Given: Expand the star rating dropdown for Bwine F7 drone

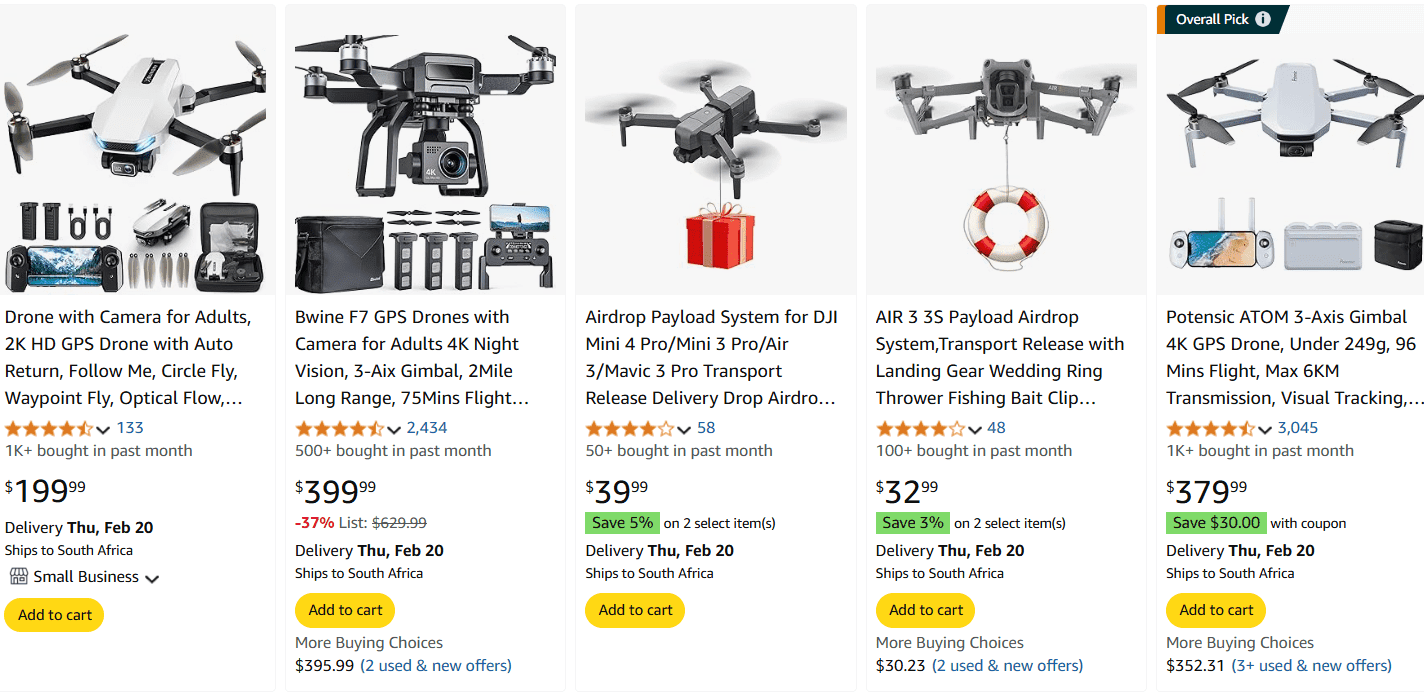Looking at the screenshot, I should pos(392,427).
